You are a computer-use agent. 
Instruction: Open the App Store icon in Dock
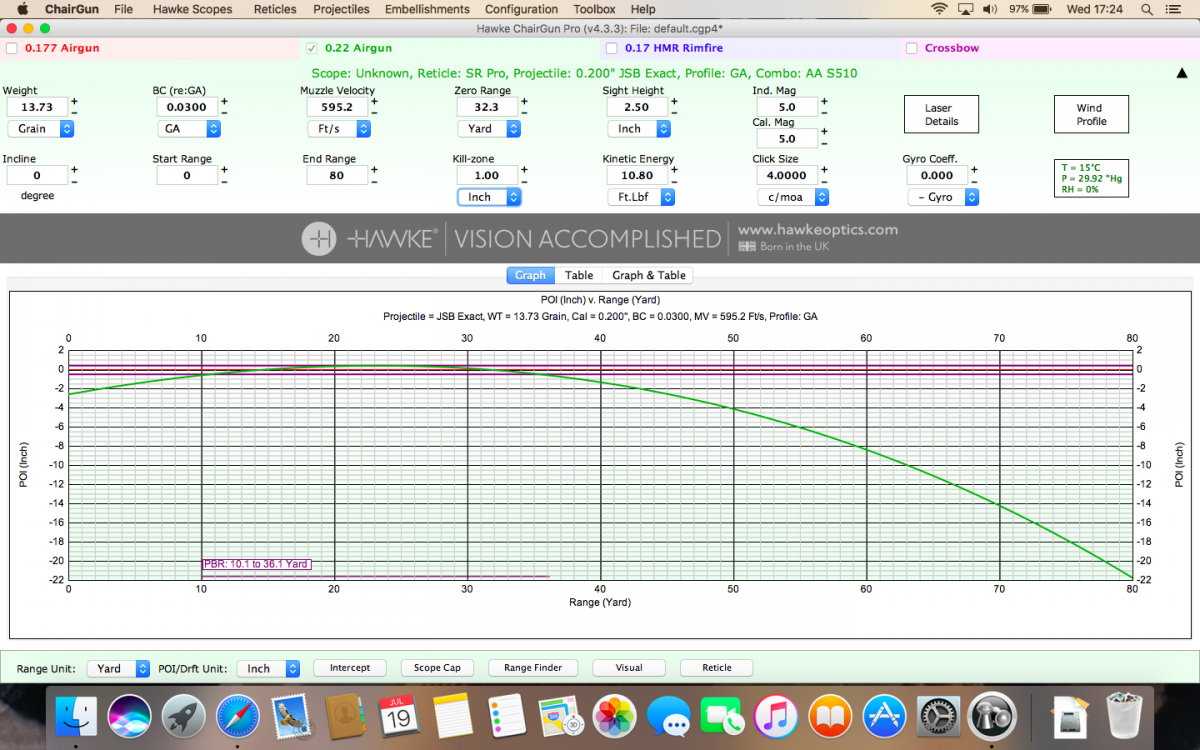883,716
